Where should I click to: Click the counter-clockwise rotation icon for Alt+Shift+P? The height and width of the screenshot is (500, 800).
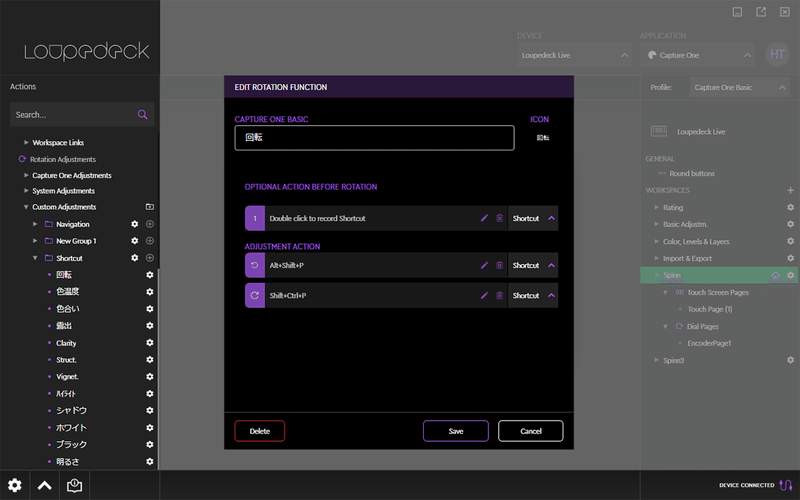point(255,265)
